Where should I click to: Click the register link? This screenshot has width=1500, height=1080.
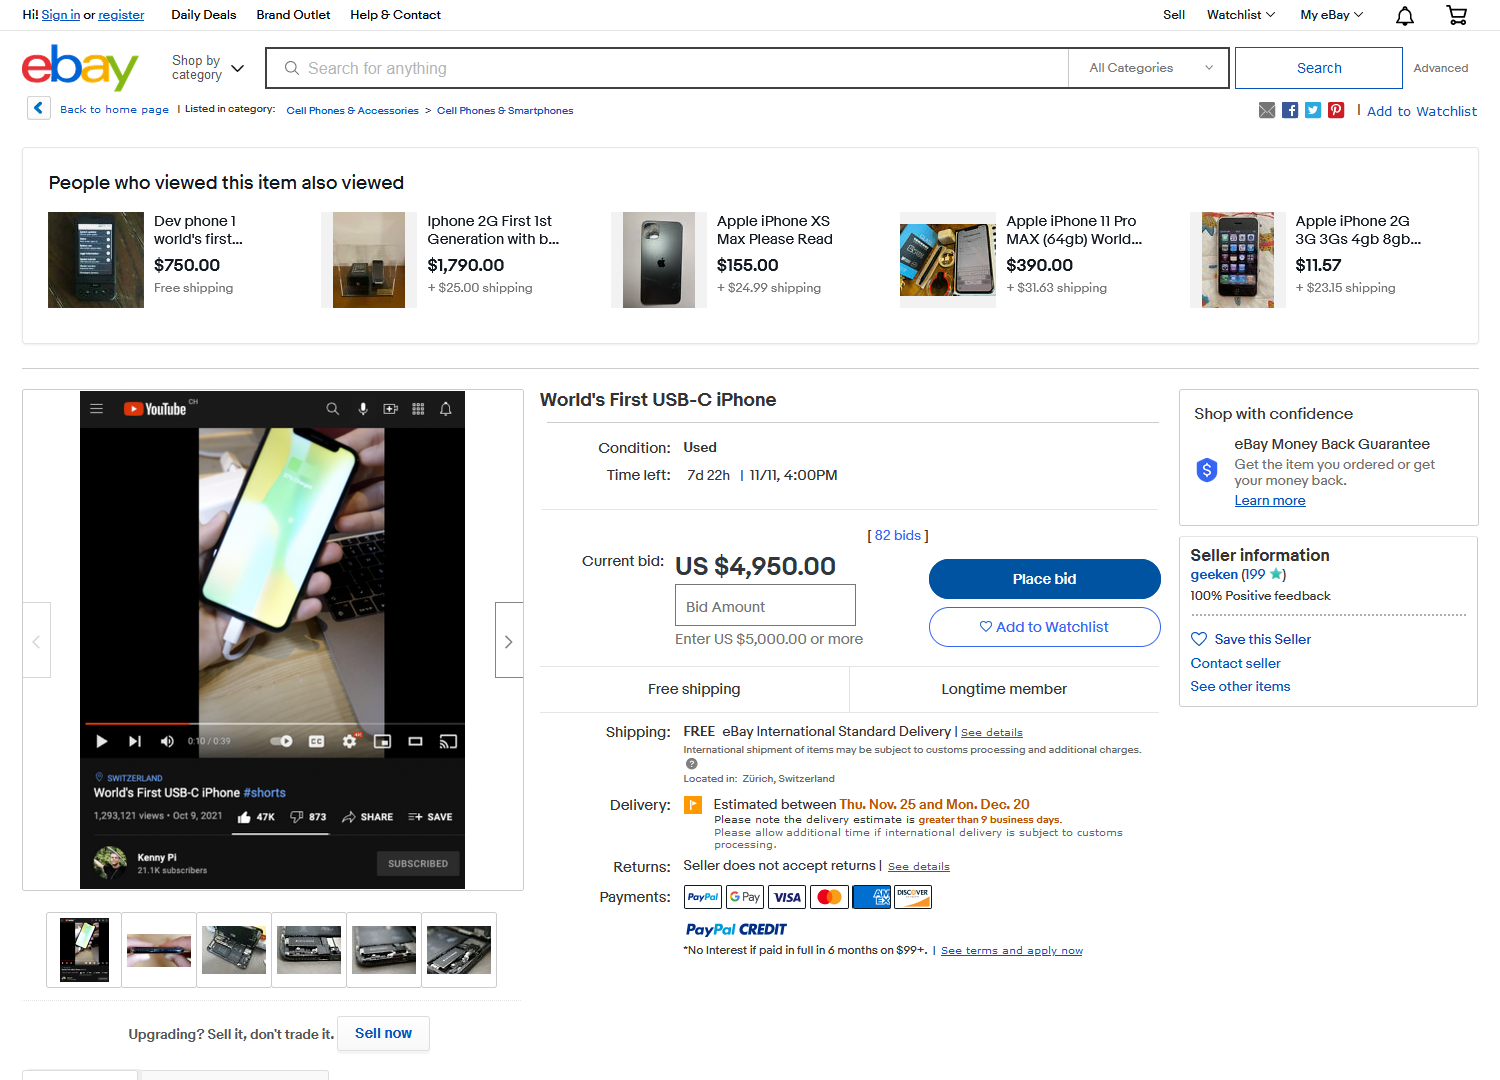click(x=121, y=15)
